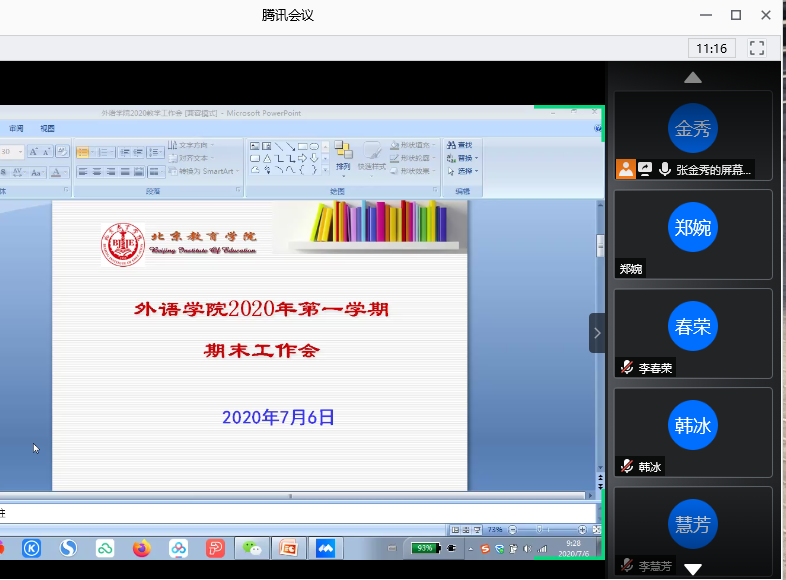Click the decrease font size button

pos(46,151)
